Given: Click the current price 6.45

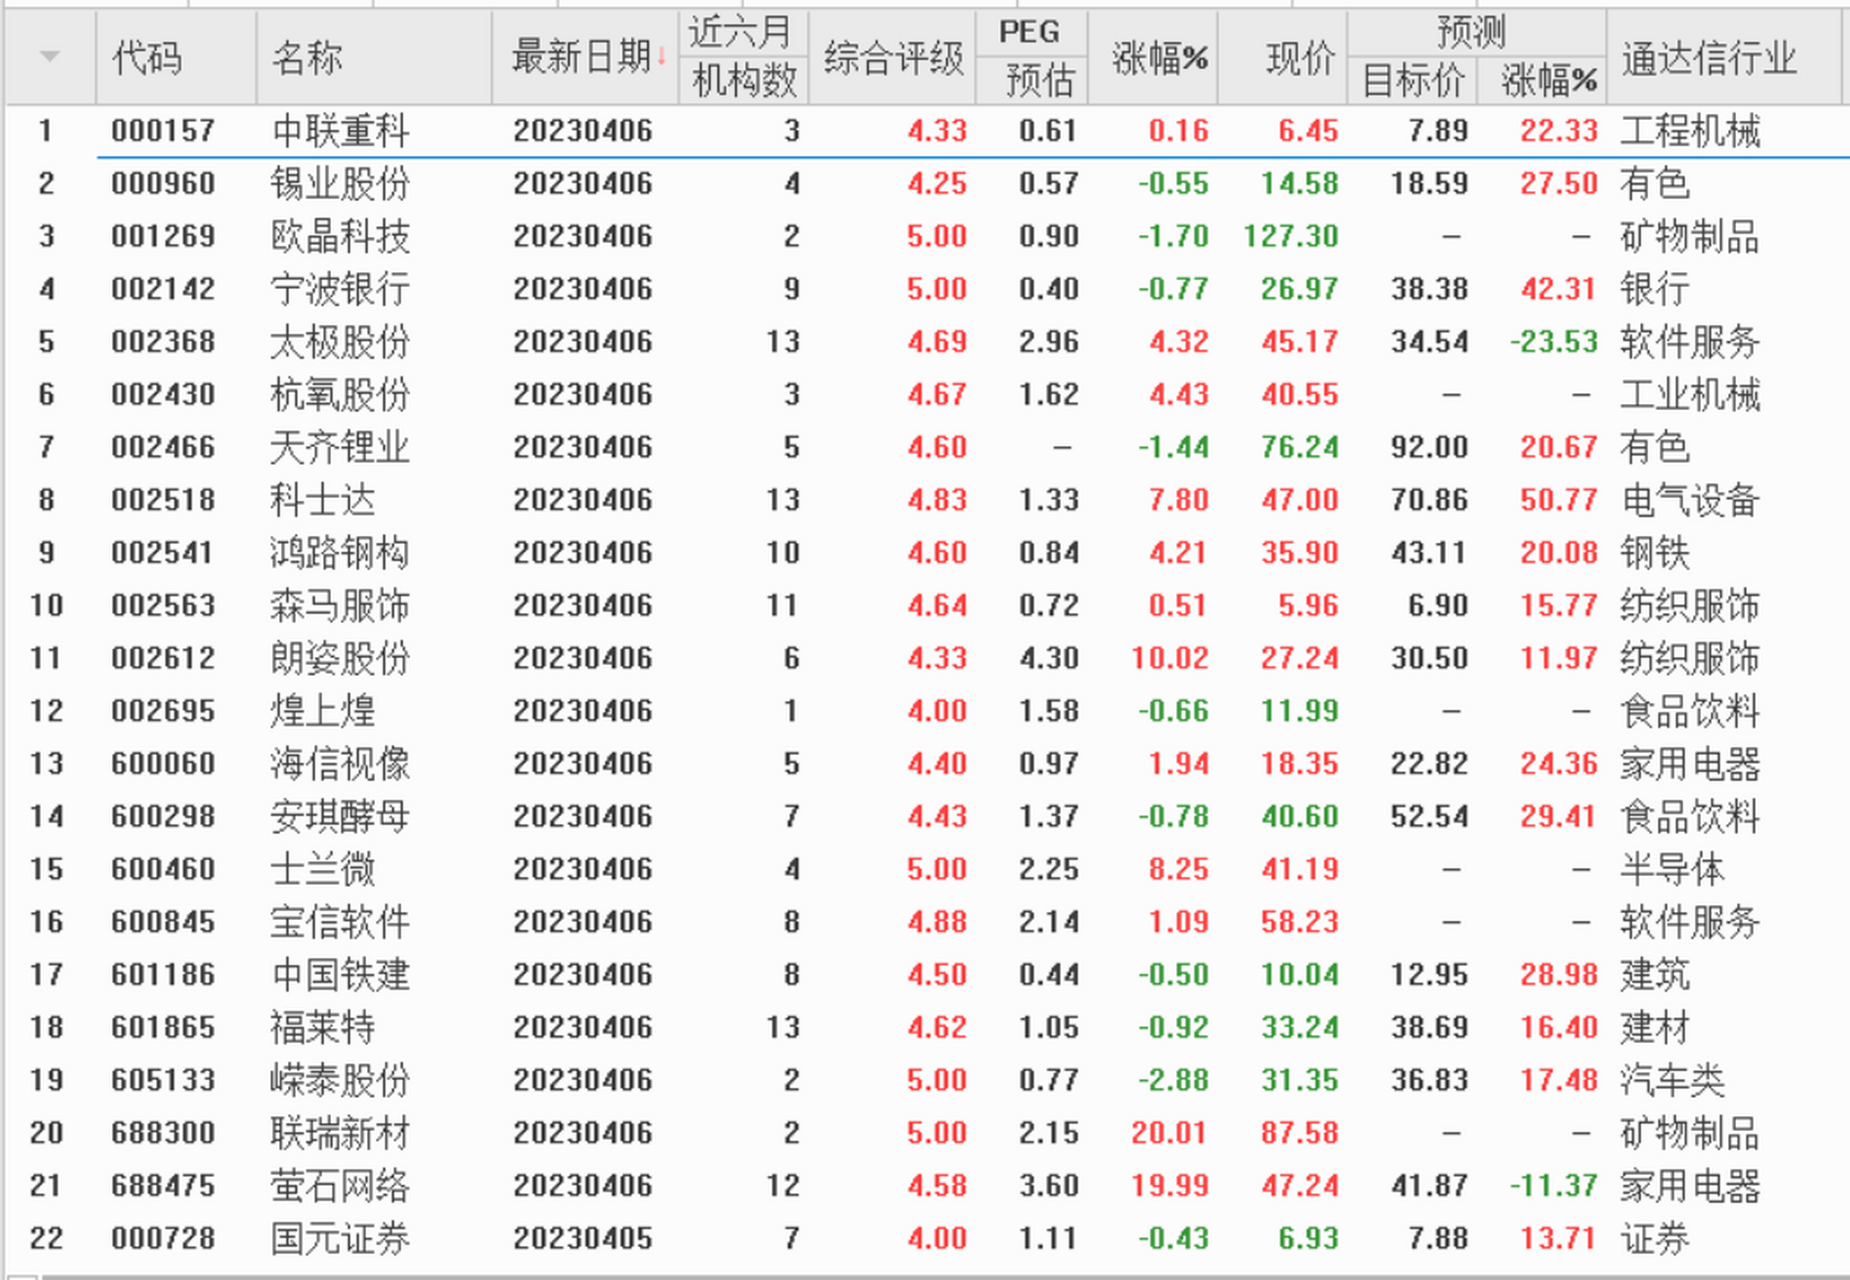Looking at the screenshot, I should point(1308,131).
